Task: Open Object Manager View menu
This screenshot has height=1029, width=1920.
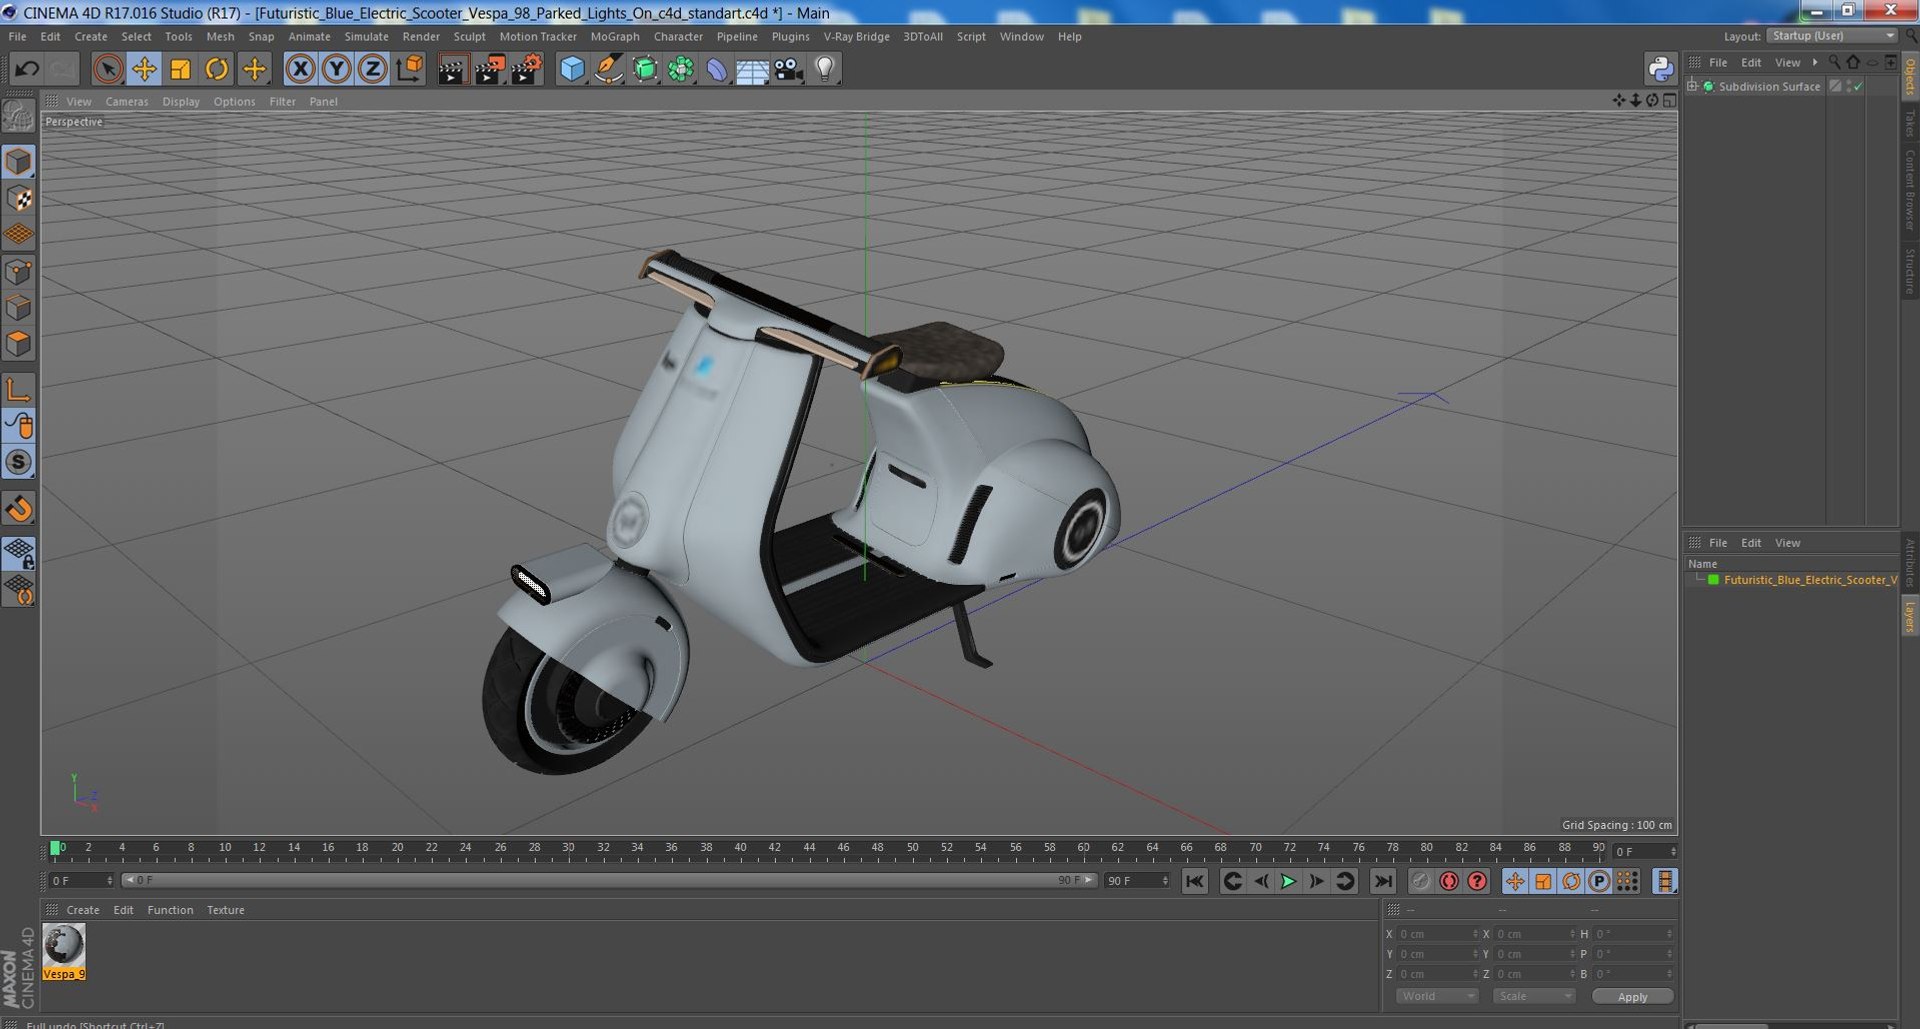Action: [x=1787, y=63]
